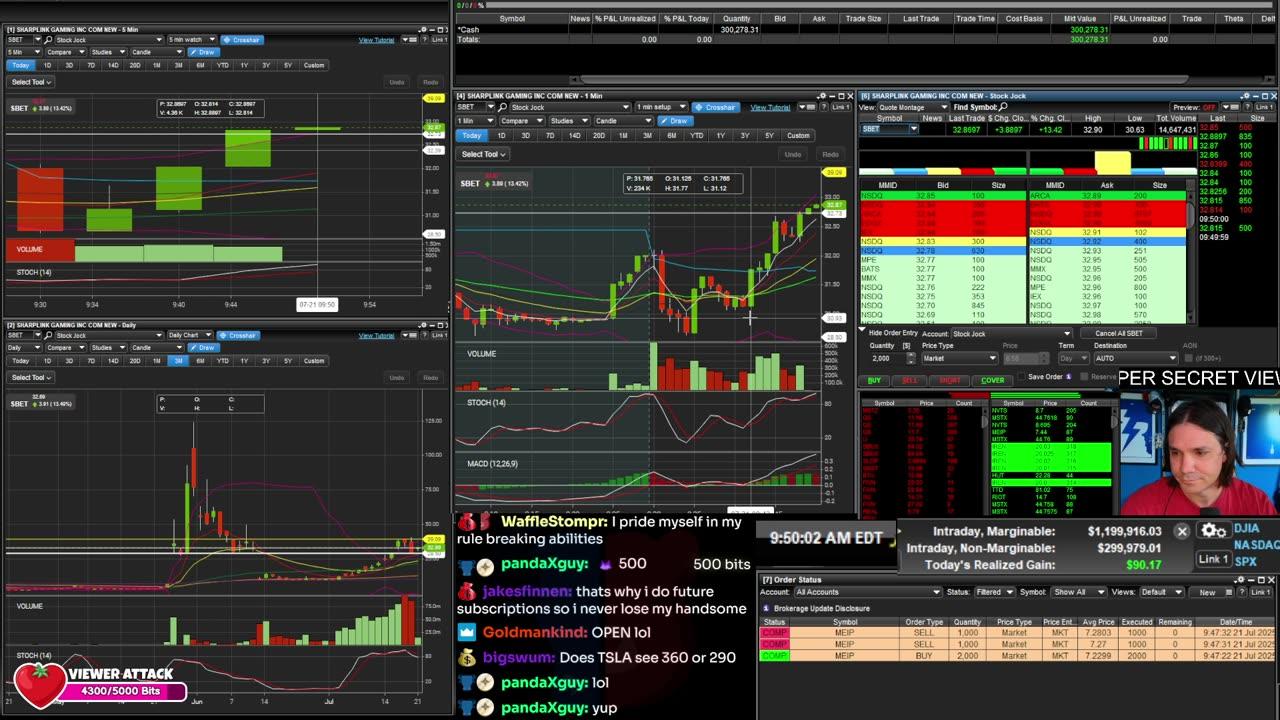The image size is (1280, 720).
Task: Open Price Type Market dropdown
Action: click(960, 358)
